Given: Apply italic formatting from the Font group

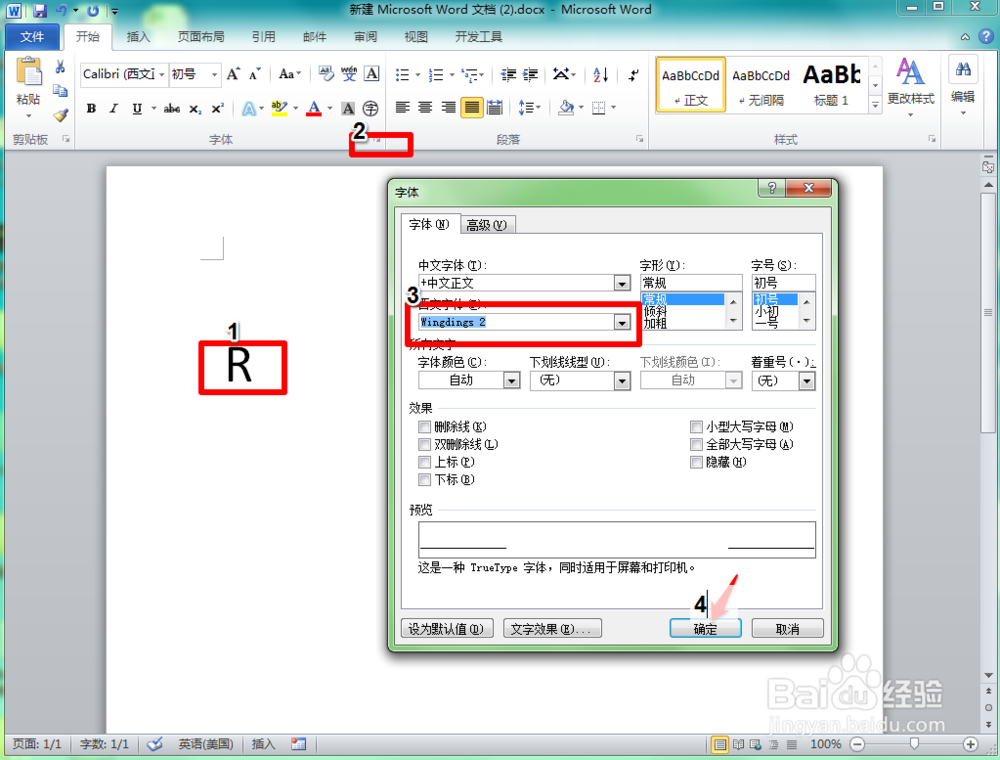Looking at the screenshot, I should (x=114, y=108).
